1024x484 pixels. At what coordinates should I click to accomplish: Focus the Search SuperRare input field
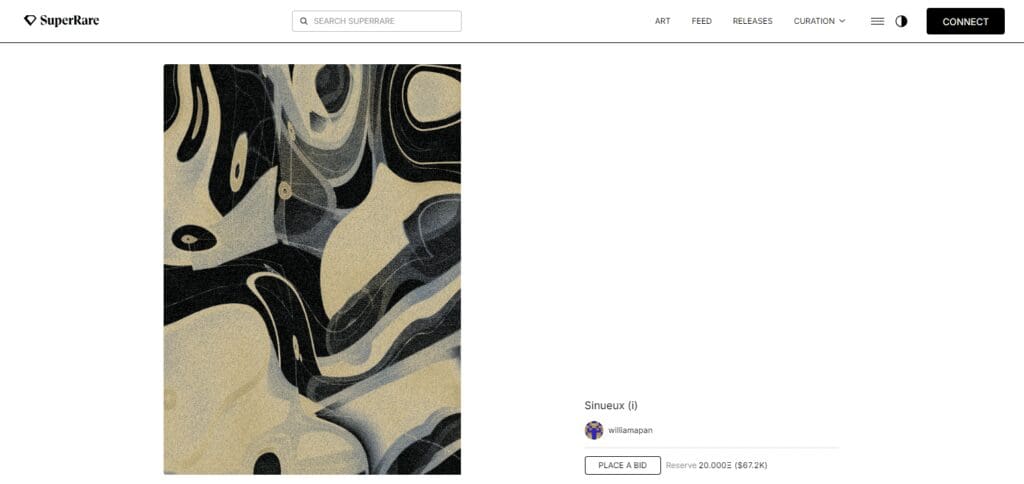click(377, 21)
